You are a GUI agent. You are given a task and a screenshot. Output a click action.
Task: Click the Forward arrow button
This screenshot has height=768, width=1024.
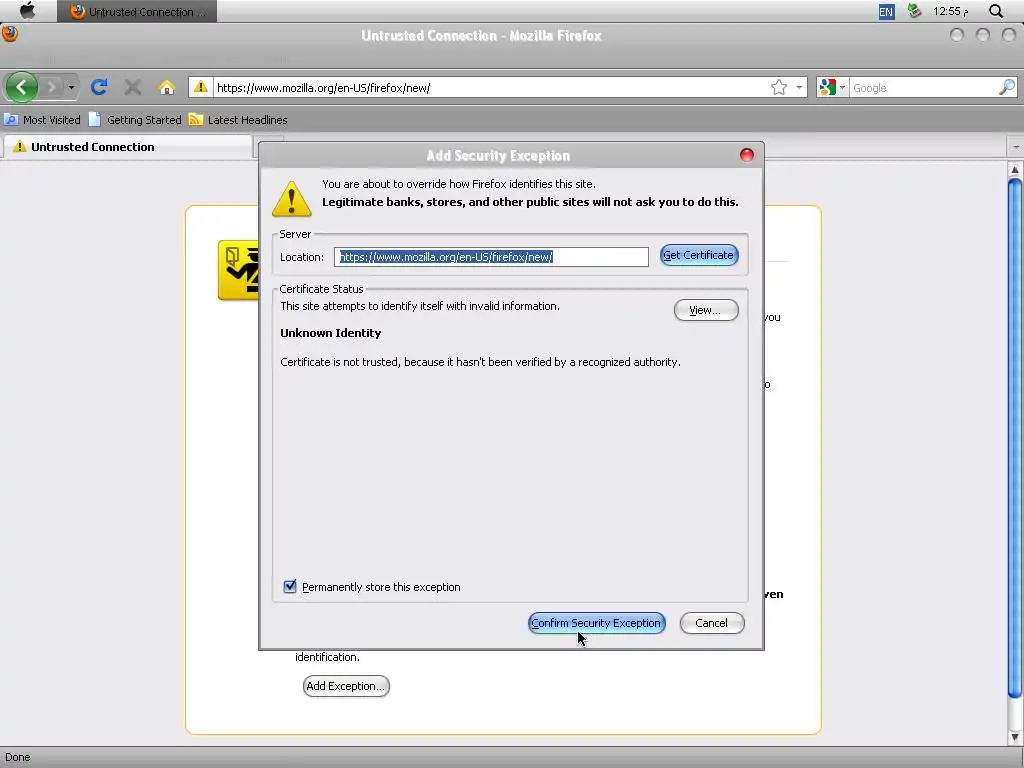tap(51, 87)
